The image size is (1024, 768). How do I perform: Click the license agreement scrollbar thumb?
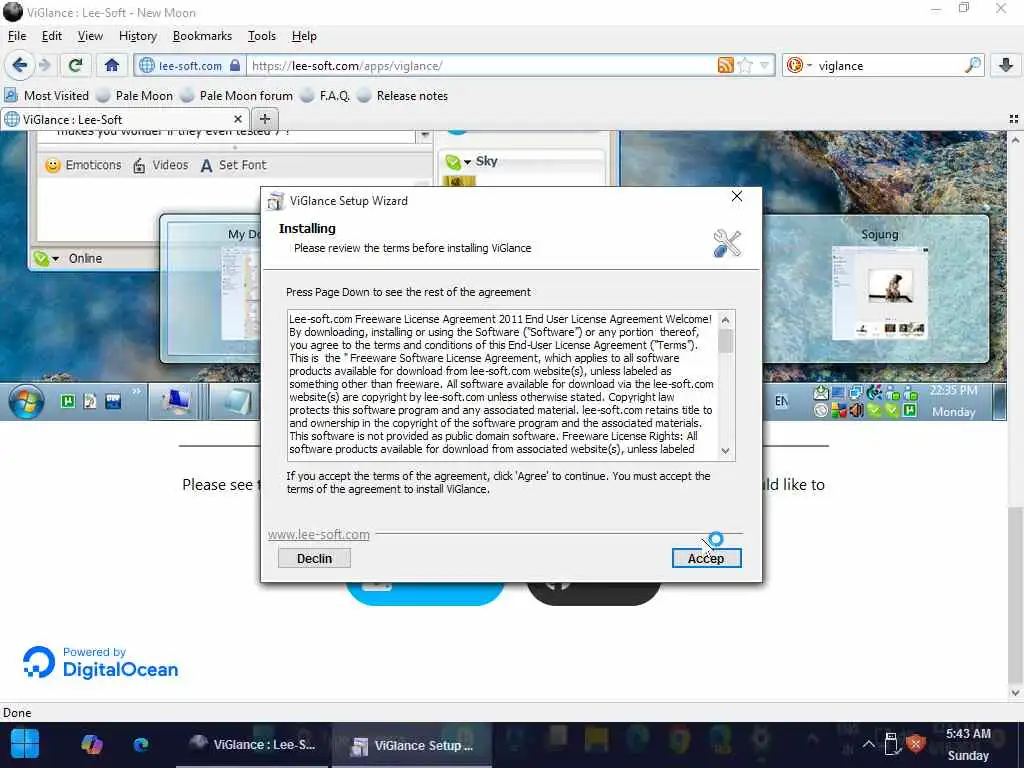pyautogui.click(x=725, y=341)
